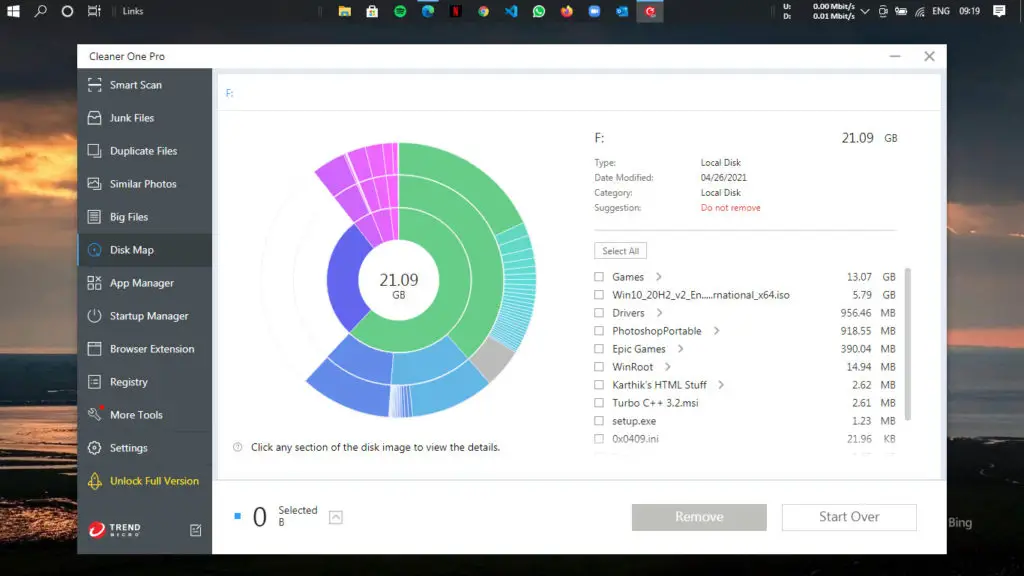Screen dimensions: 1024x576
Task: Open the Windows Start menu
Action: tap(13, 11)
